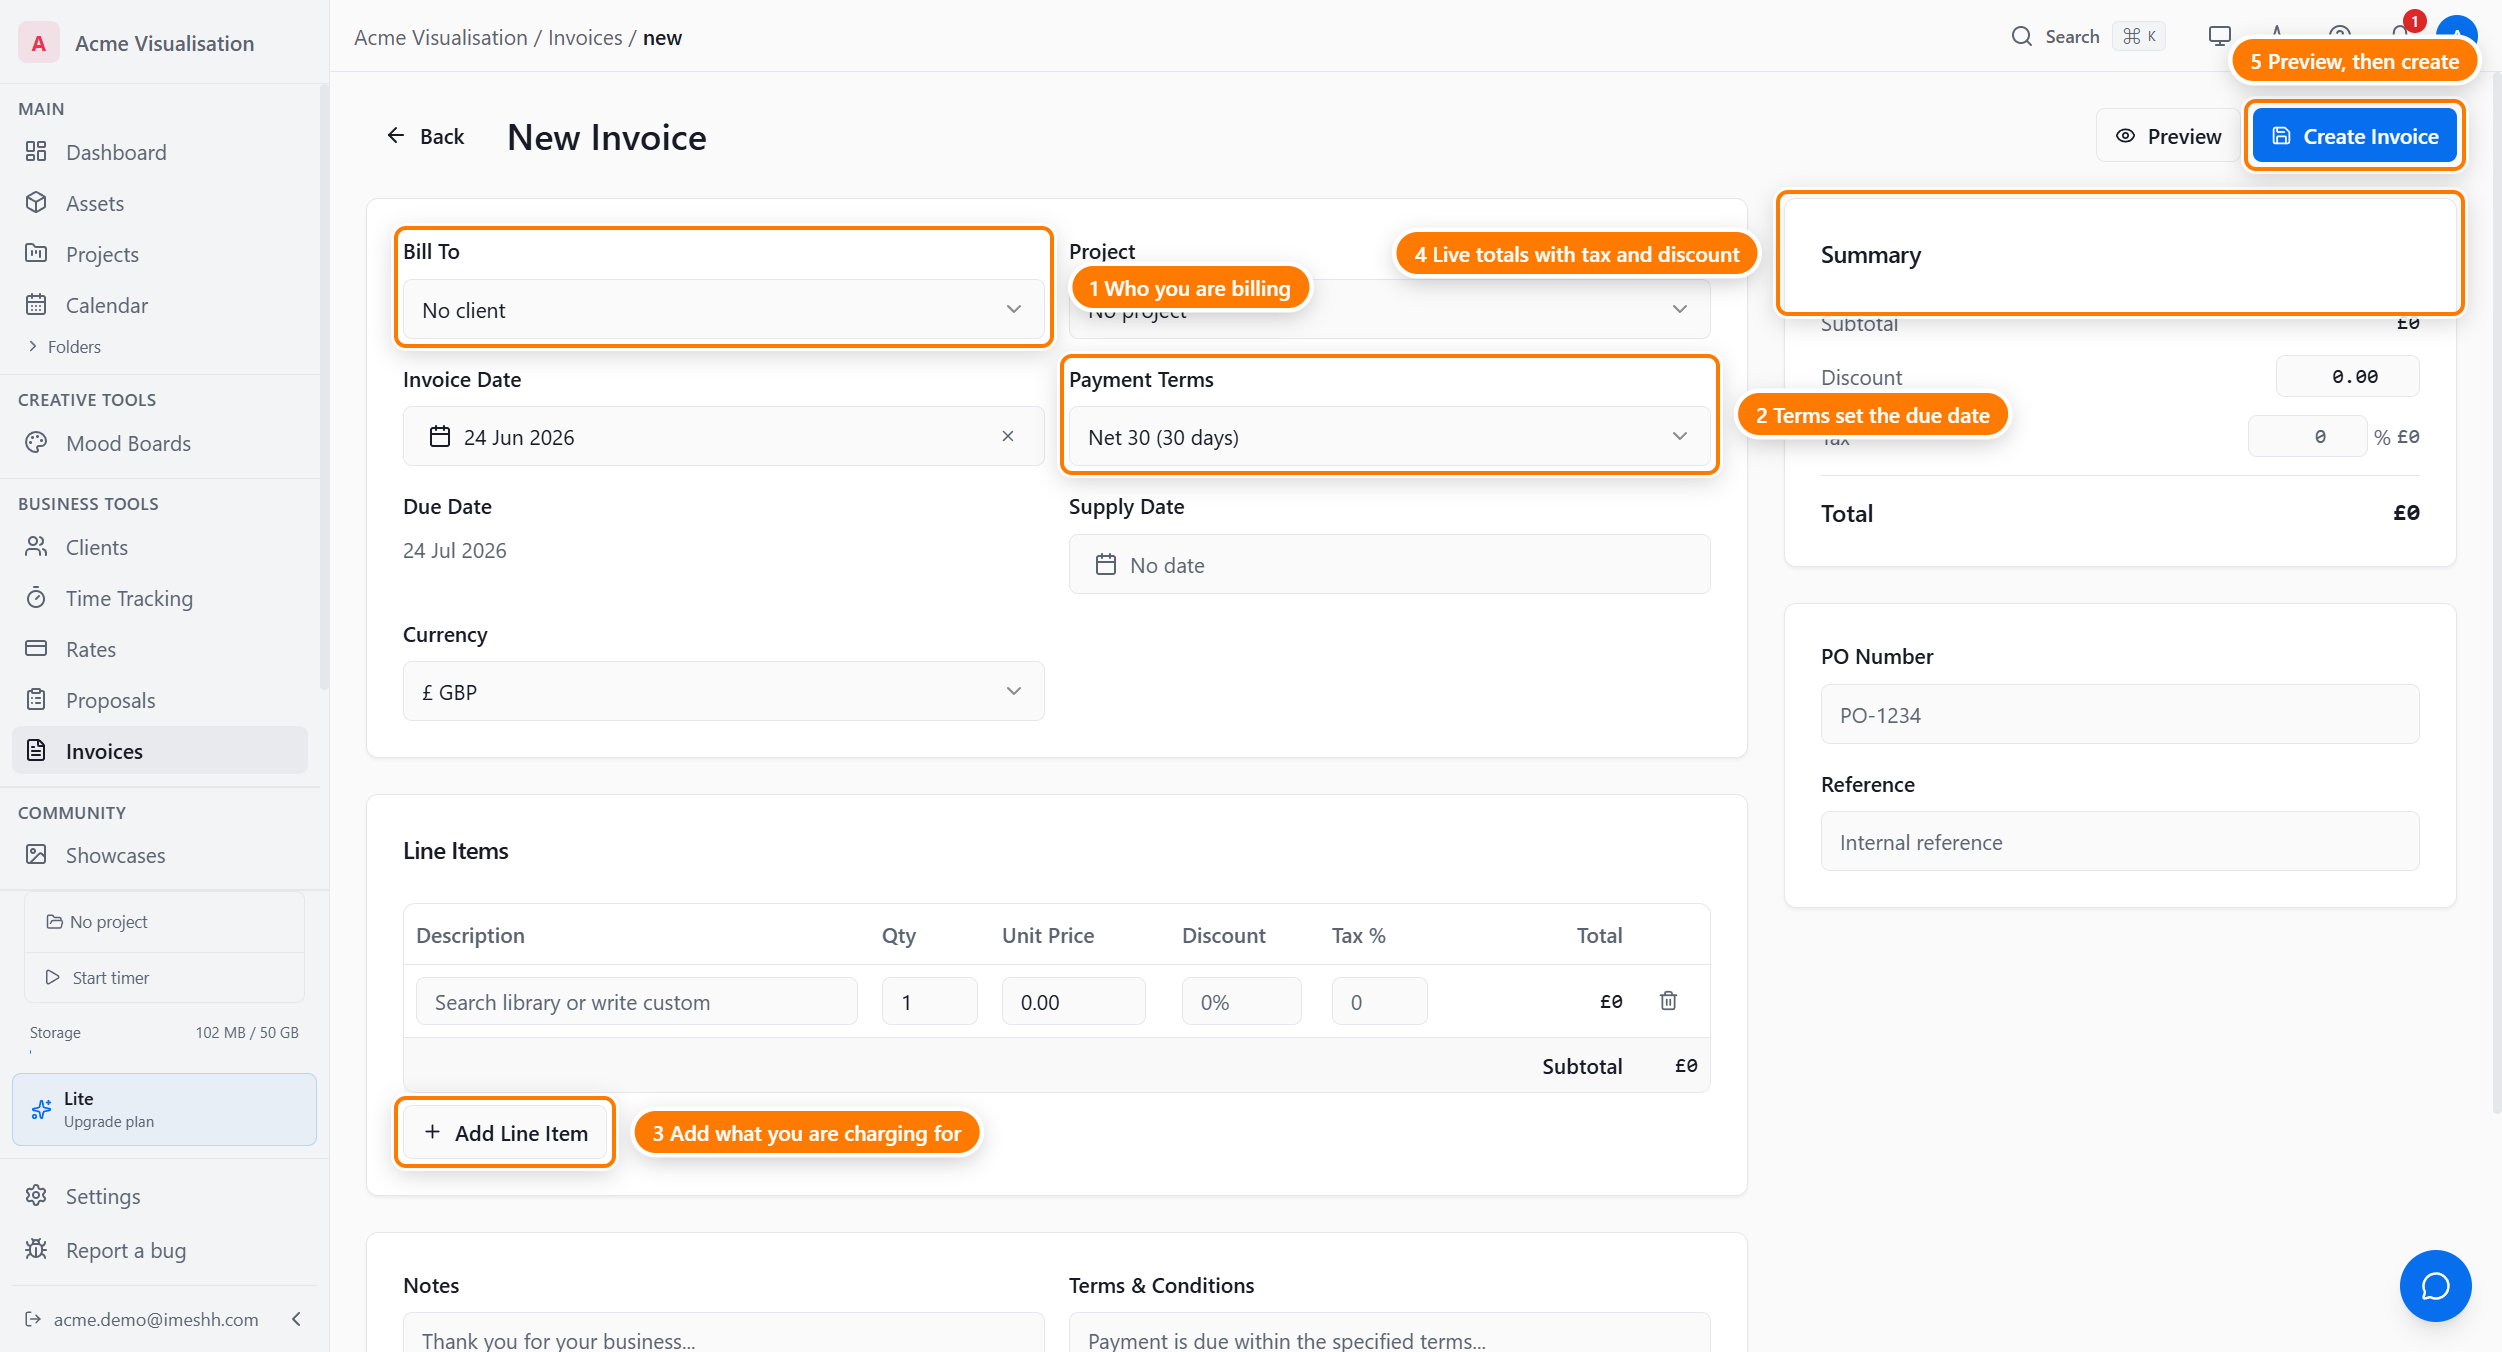This screenshot has width=2502, height=1352.
Task: Open the Calendar page
Action: tap(160, 305)
